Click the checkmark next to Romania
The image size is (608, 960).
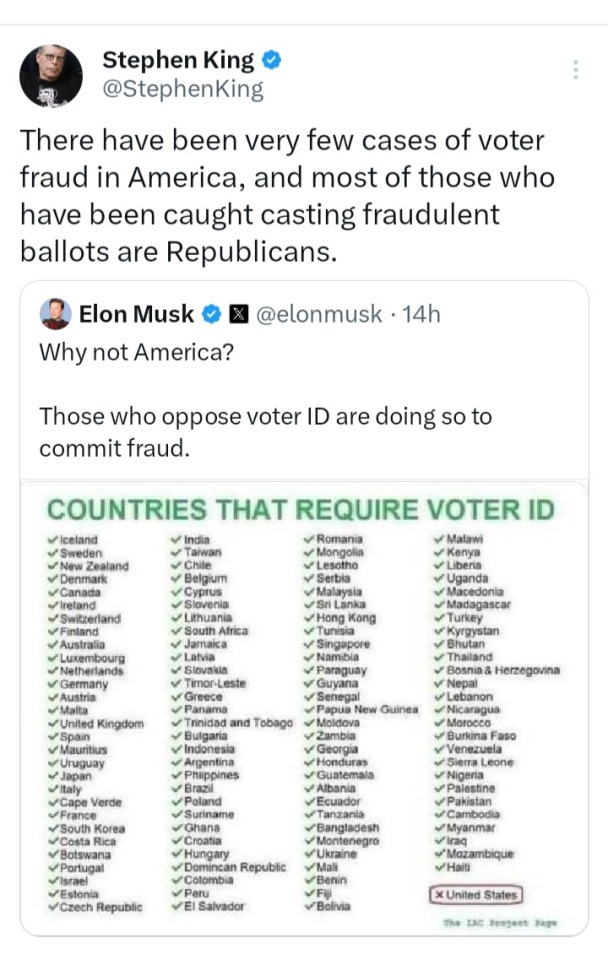307,540
